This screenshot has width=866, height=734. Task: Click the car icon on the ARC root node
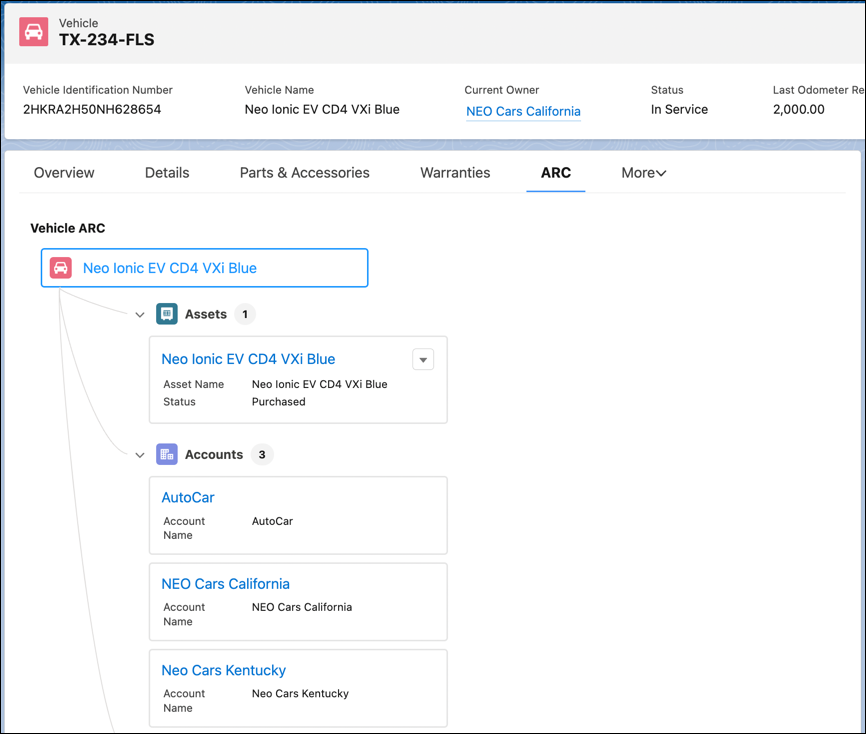click(61, 268)
